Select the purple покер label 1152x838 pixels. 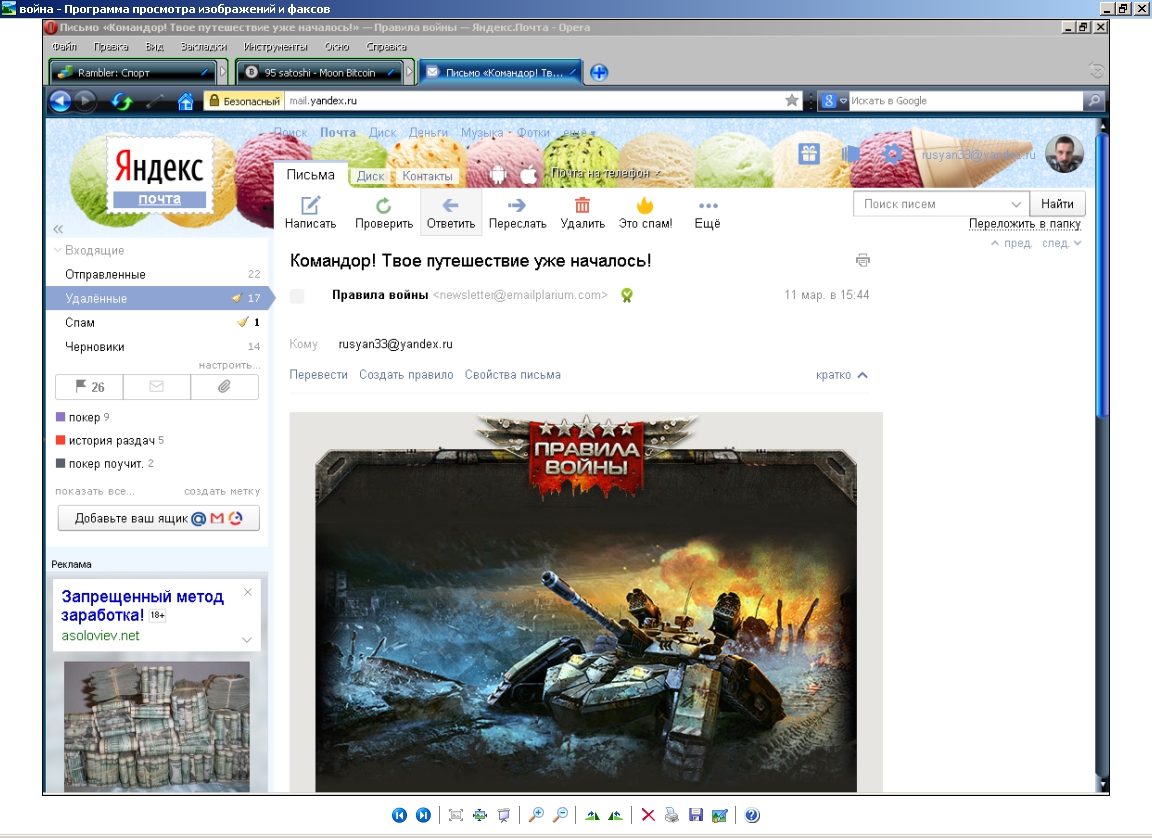point(83,417)
